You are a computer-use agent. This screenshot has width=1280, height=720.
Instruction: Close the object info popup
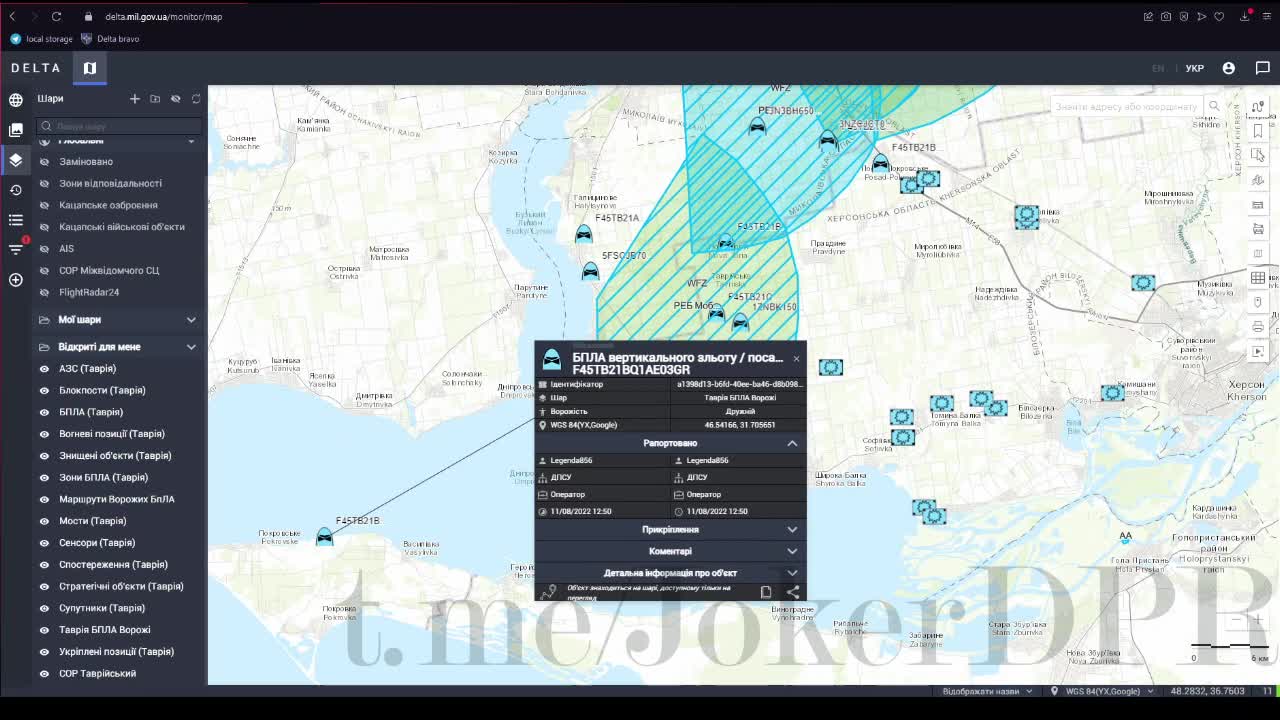[x=796, y=358]
